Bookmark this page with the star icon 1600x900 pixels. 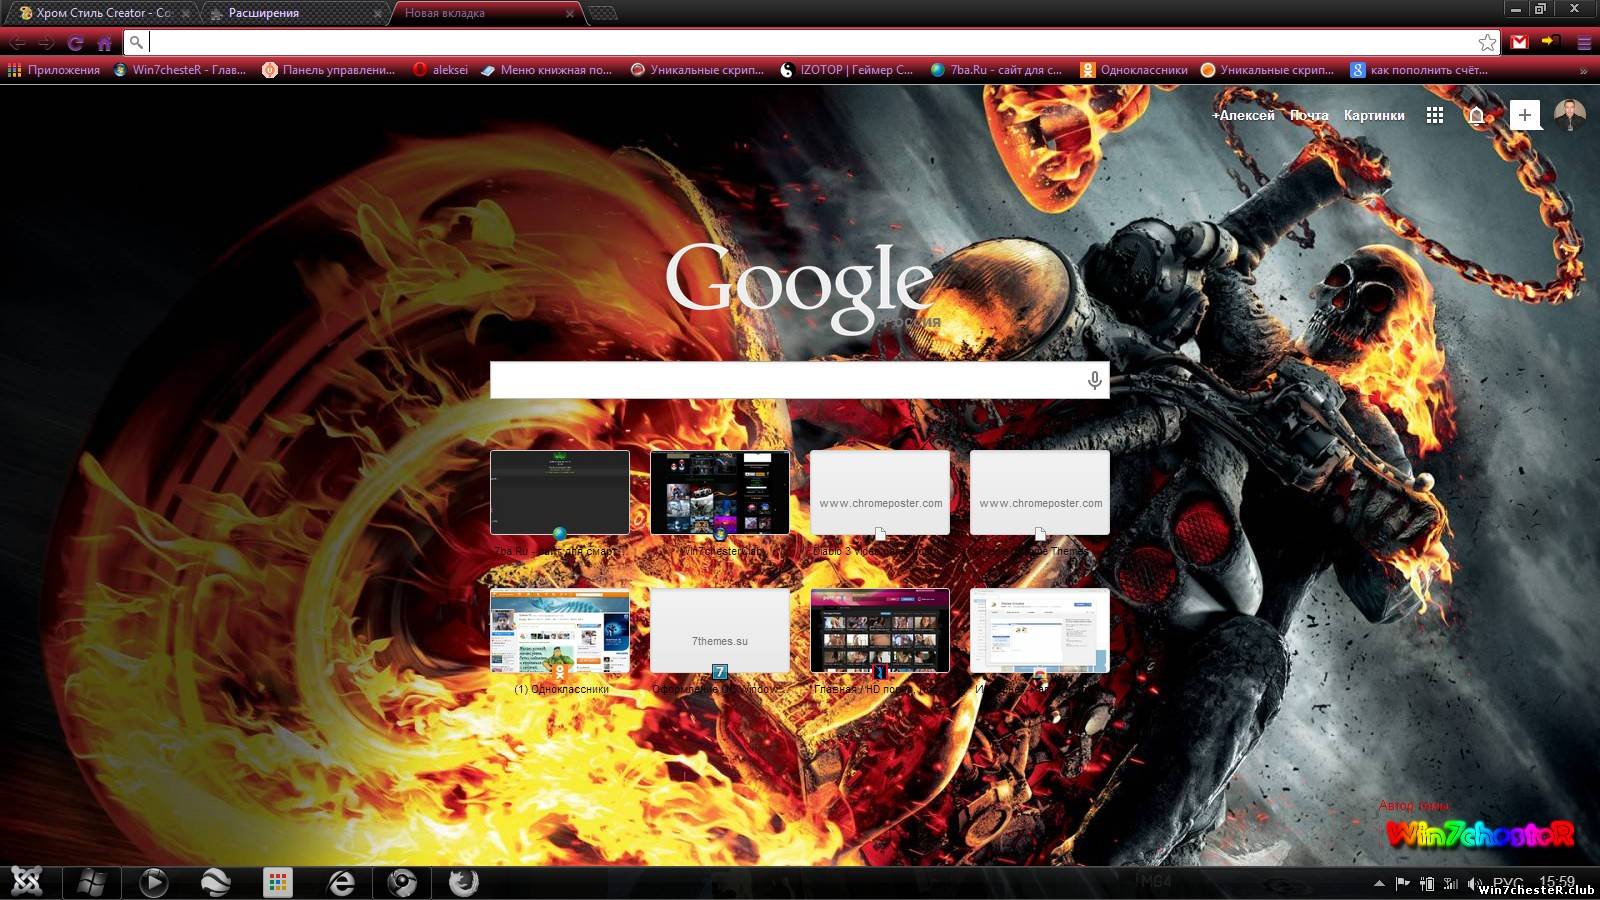[1487, 42]
